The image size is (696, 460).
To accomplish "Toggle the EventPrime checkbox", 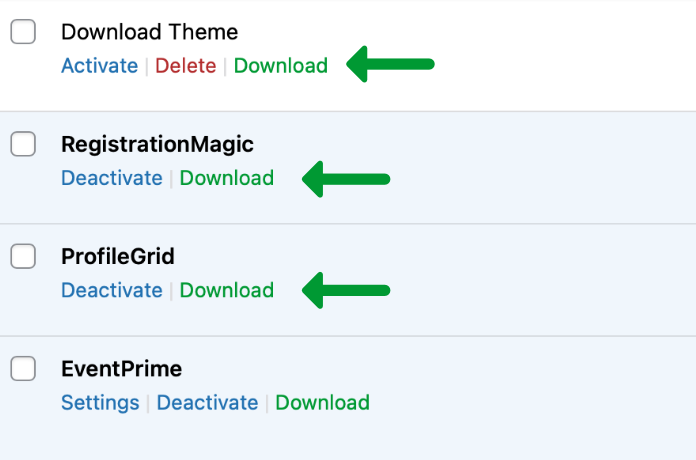I will [x=23, y=368].
